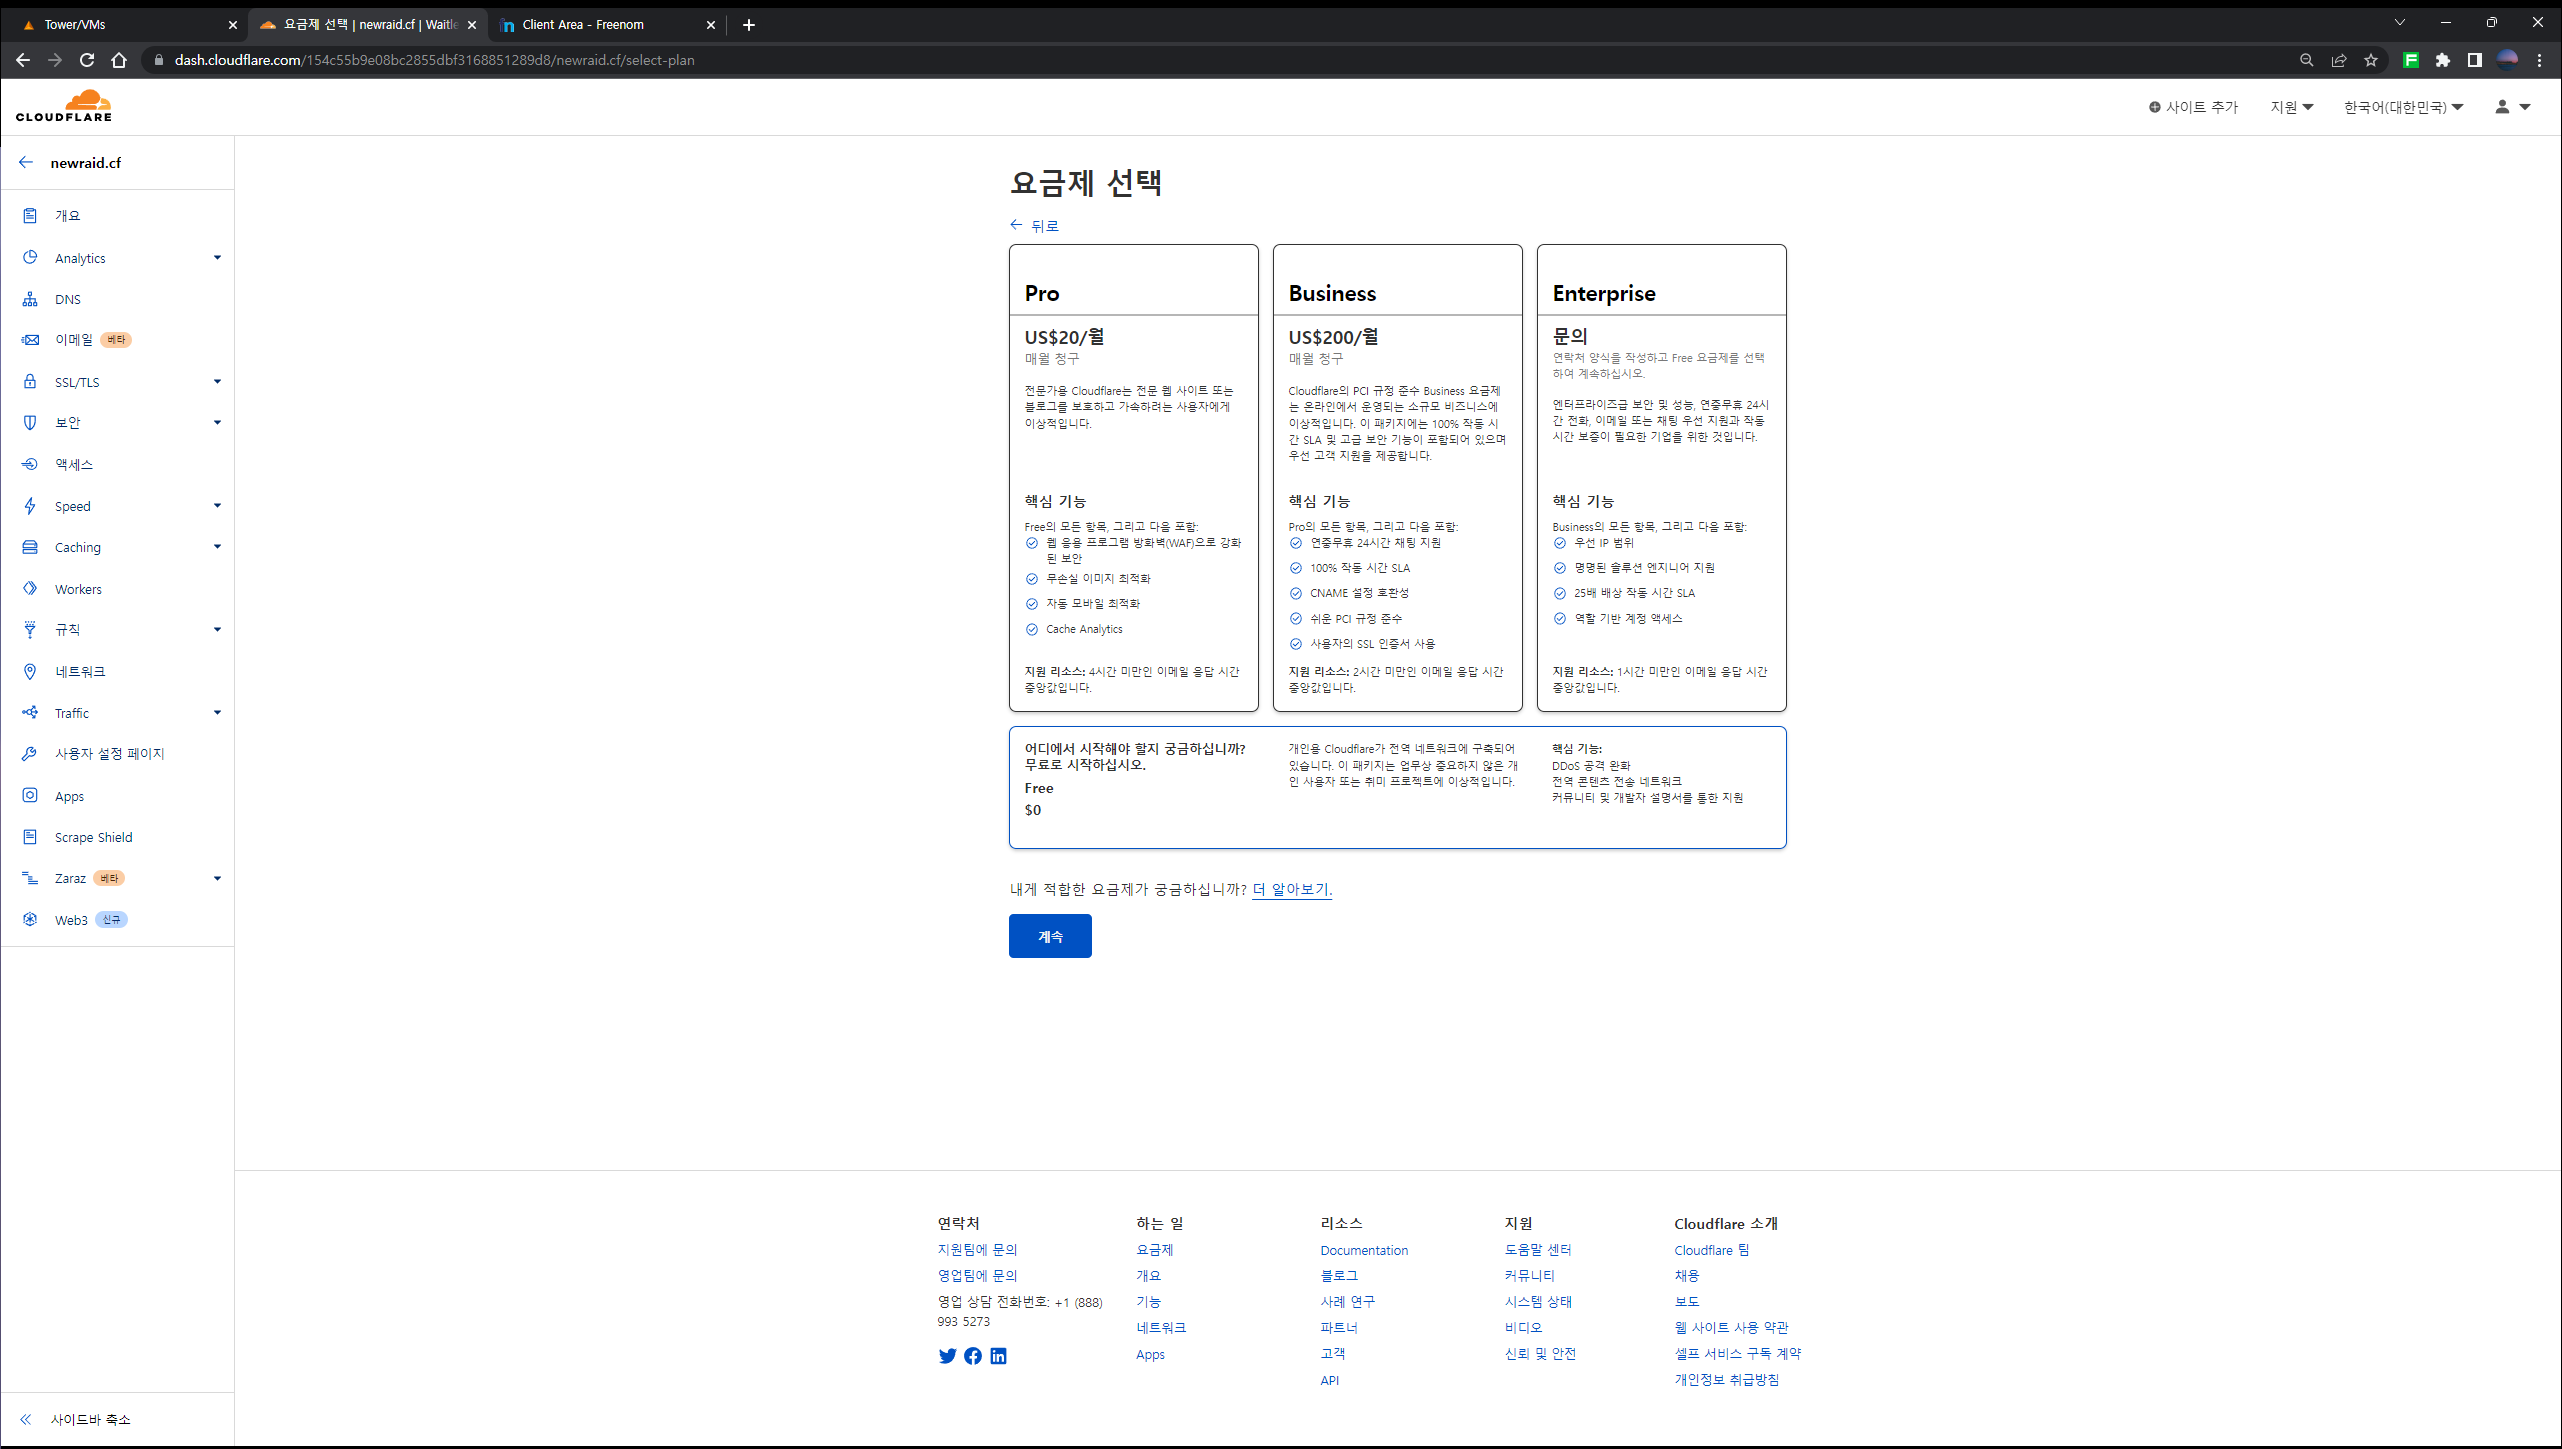Image resolution: width=2562 pixels, height=1449 pixels.
Task: Open the 더 알아보기 link
Action: click(x=1291, y=889)
